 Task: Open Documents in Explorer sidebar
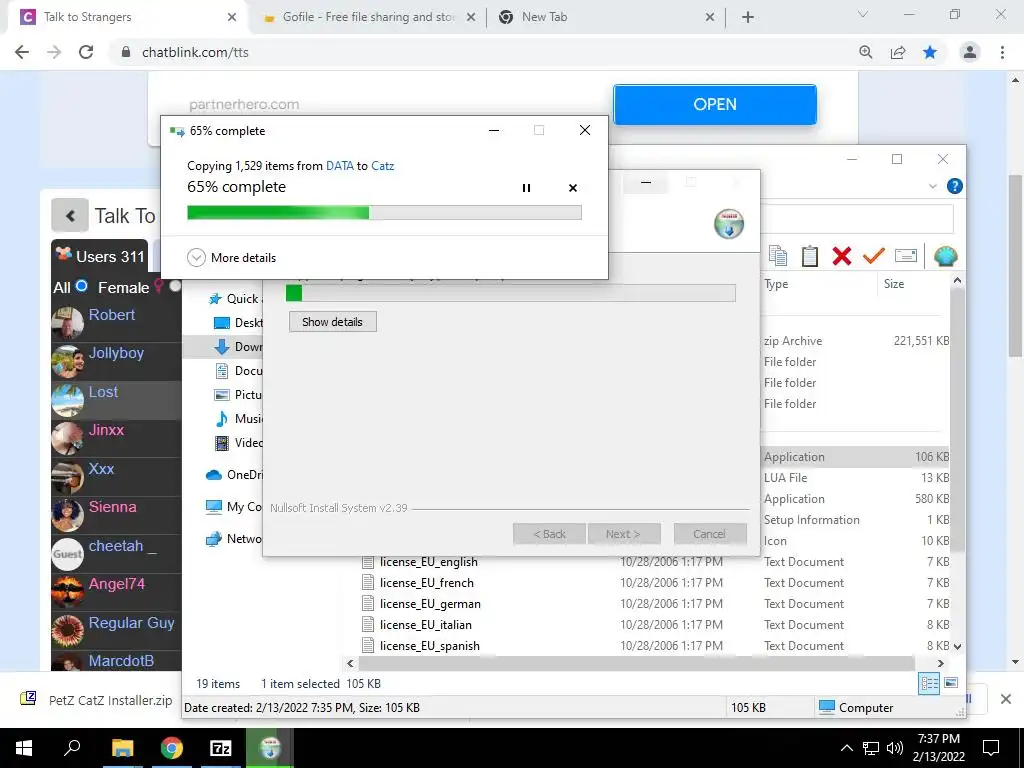[x=238, y=371]
